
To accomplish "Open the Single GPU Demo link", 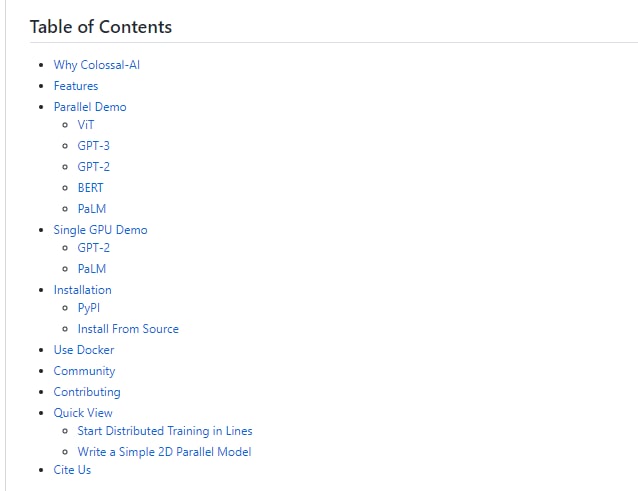I will point(101,230).
